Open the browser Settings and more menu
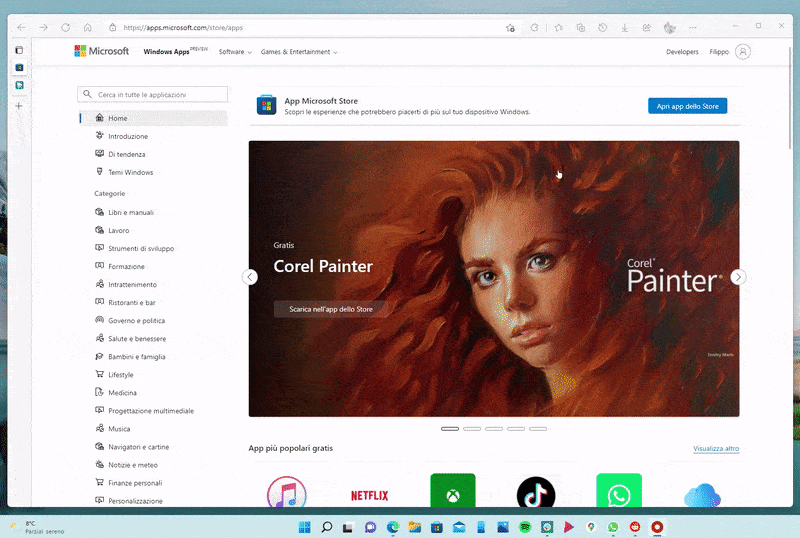Viewport: 800px width, 538px height. [x=692, y=28]
